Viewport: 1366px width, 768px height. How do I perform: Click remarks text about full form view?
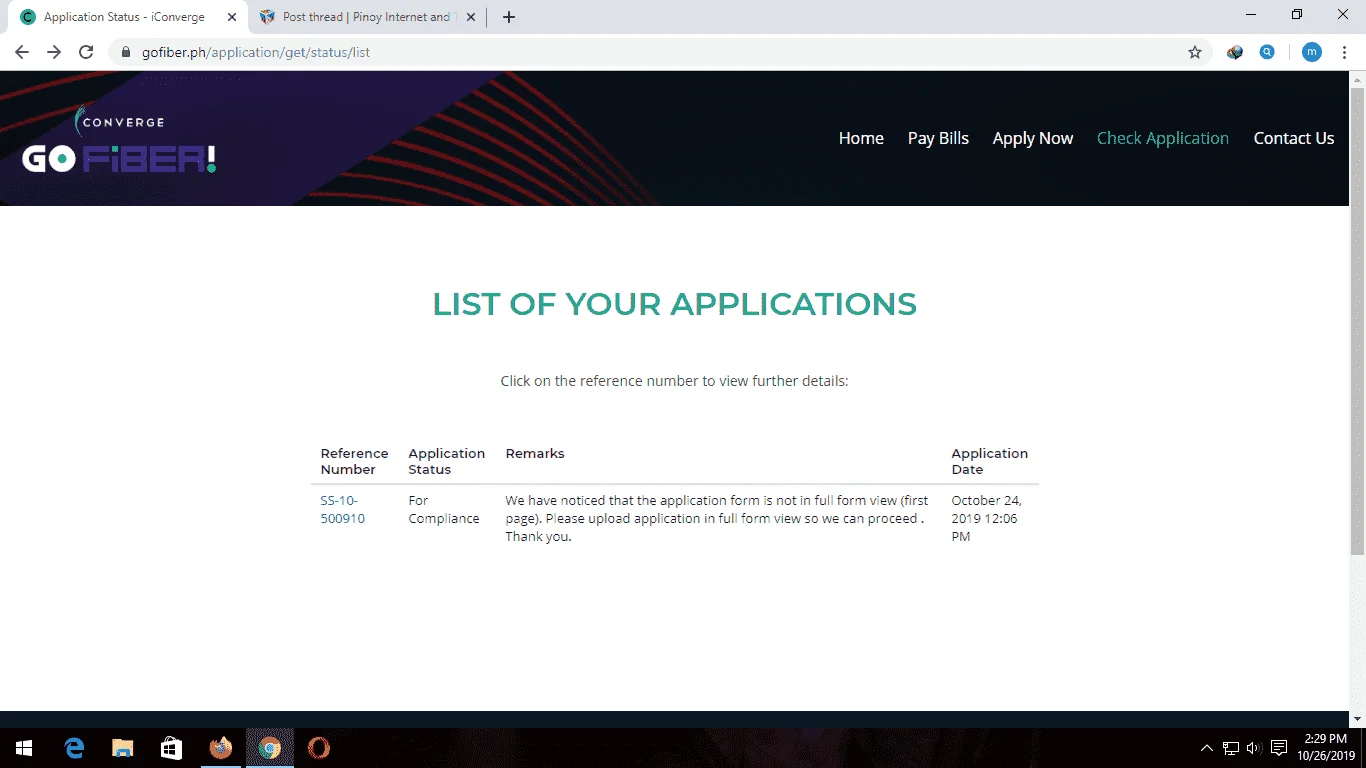coord(717,518)
